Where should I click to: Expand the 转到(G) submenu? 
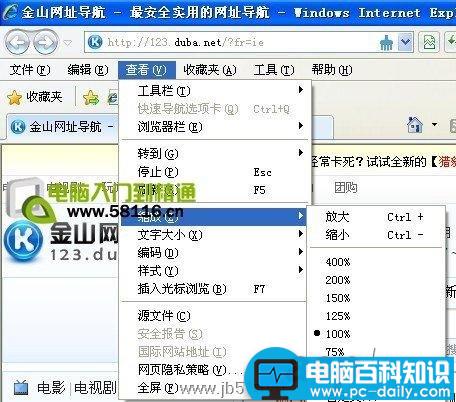click(x=214, y=154)
